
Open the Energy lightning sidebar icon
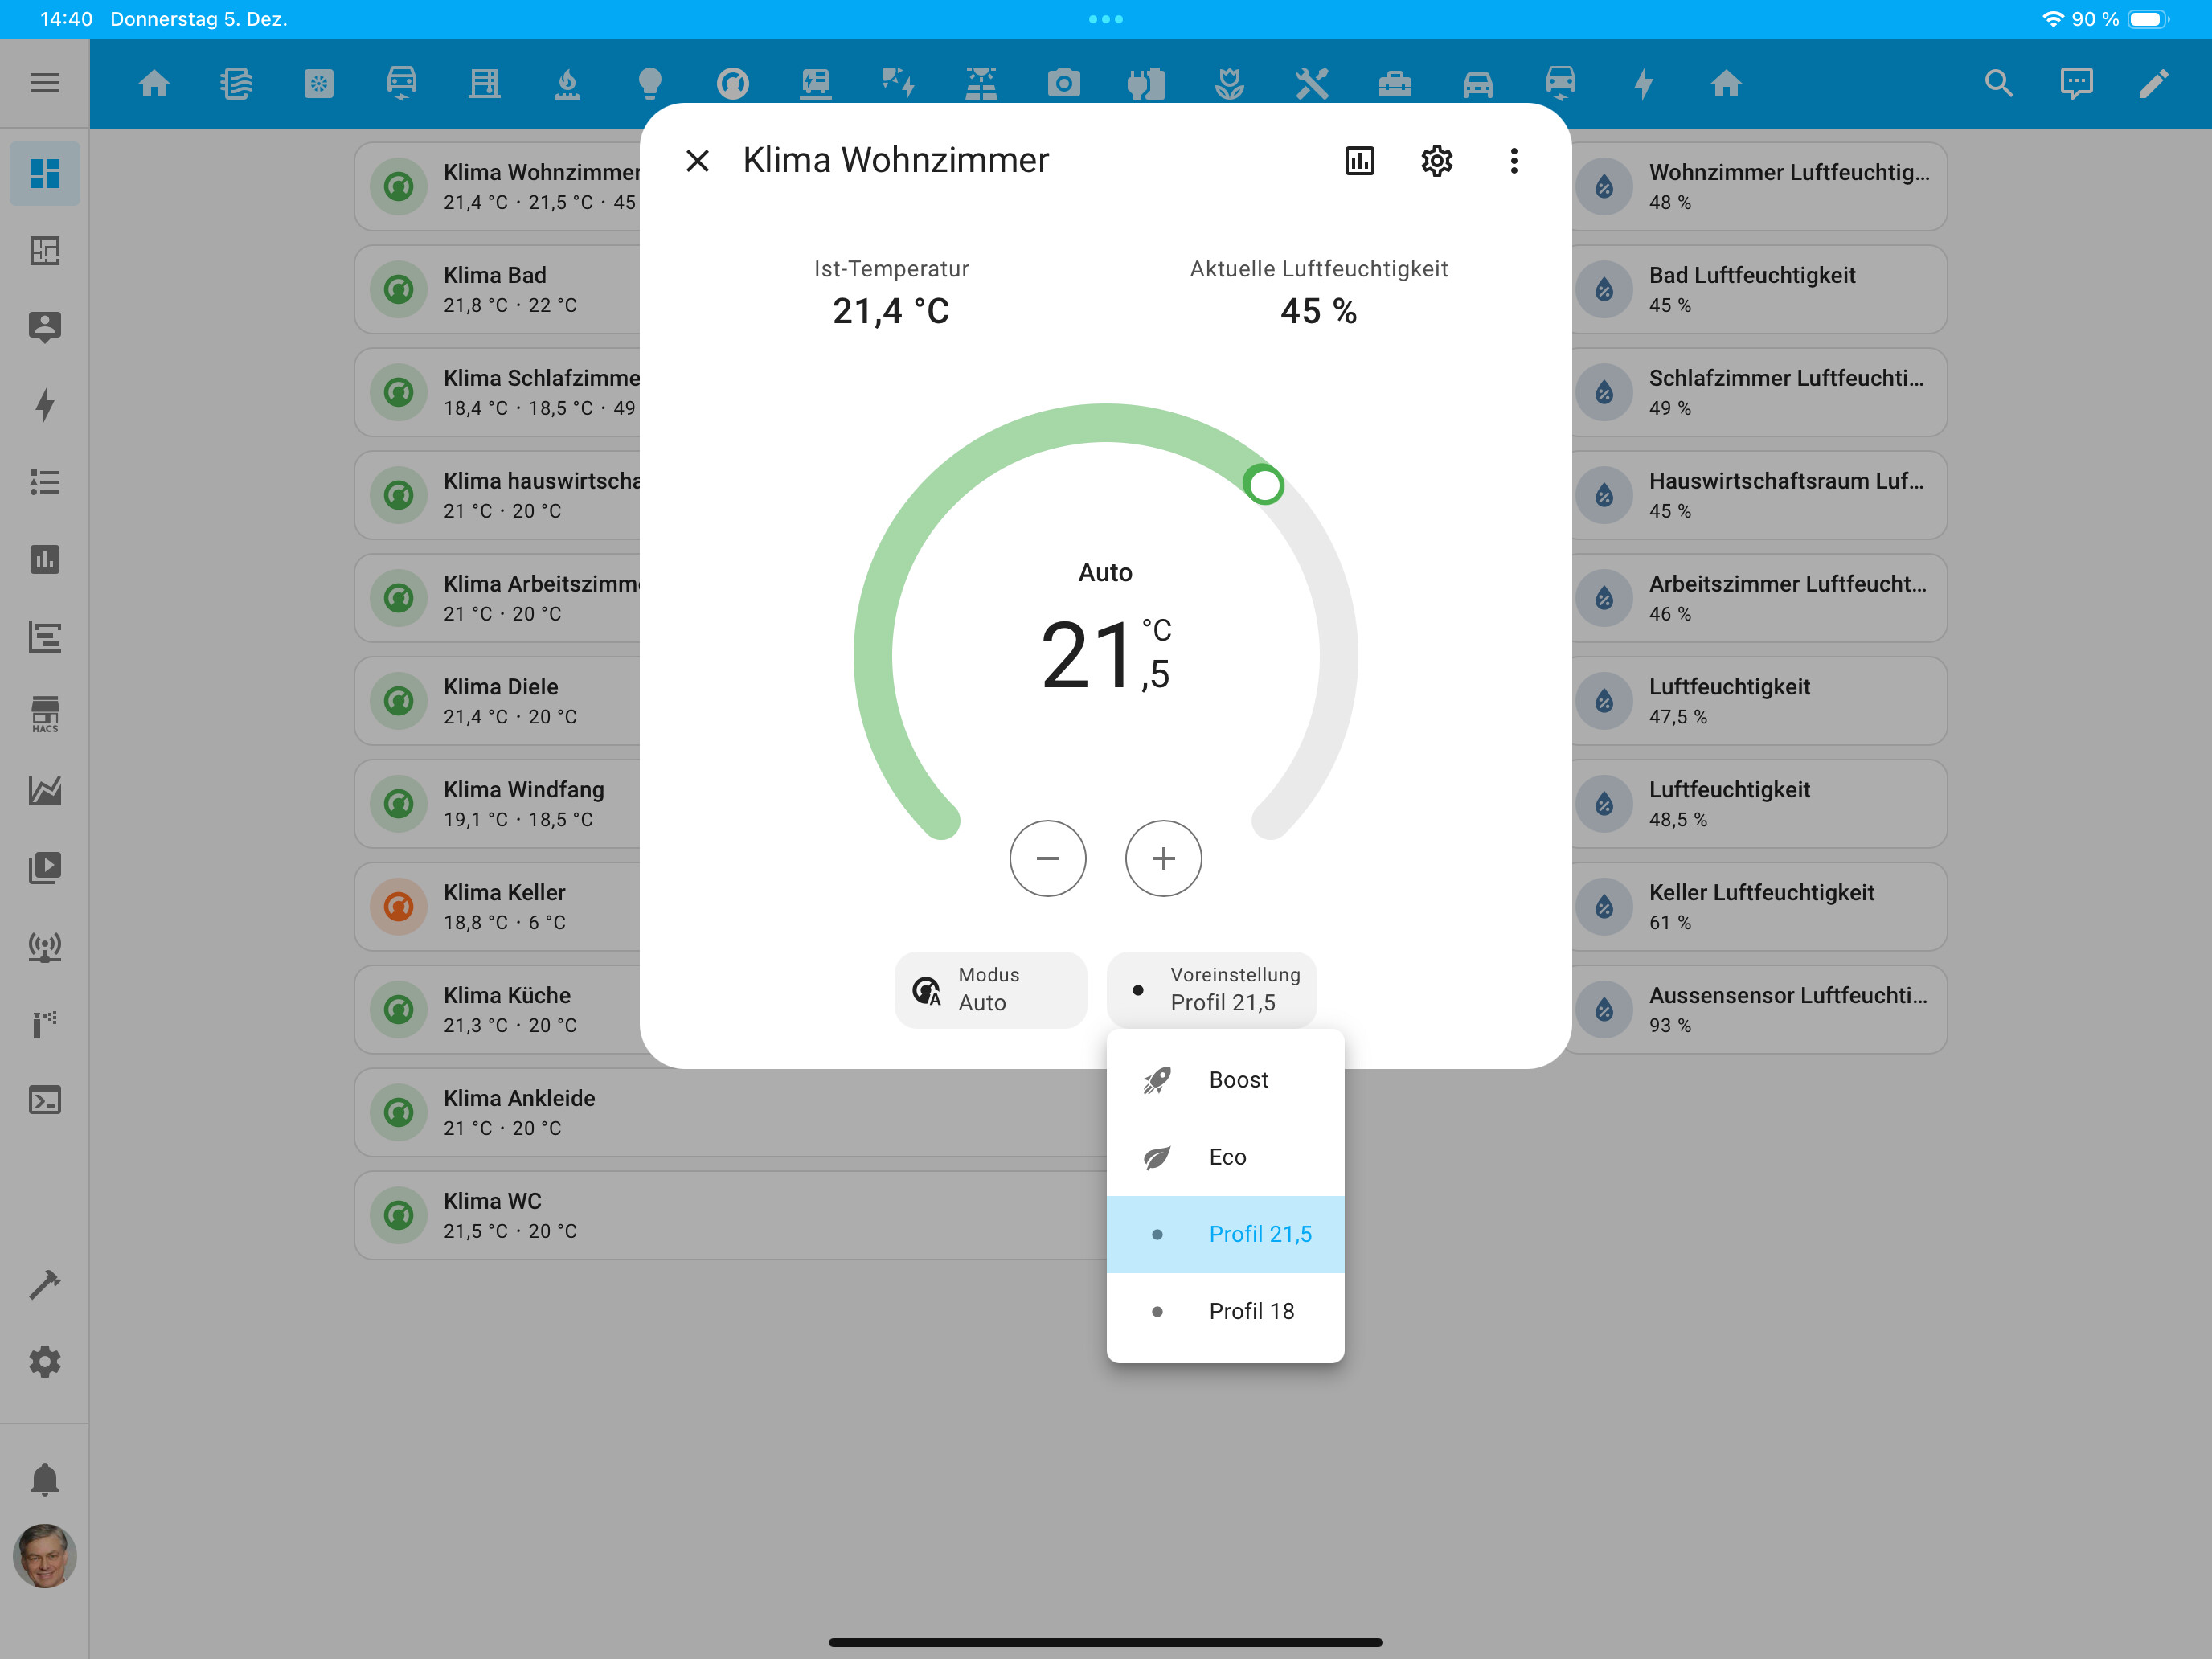[x=44, y=405]
